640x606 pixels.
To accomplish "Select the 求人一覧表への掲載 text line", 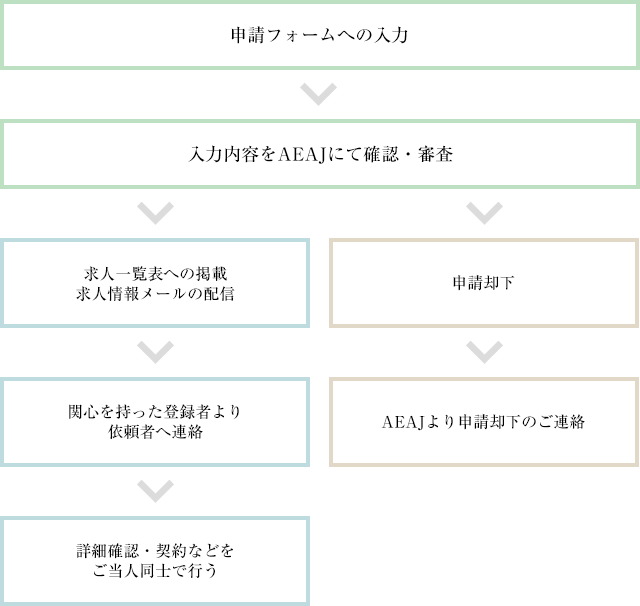I will point(155,273).
